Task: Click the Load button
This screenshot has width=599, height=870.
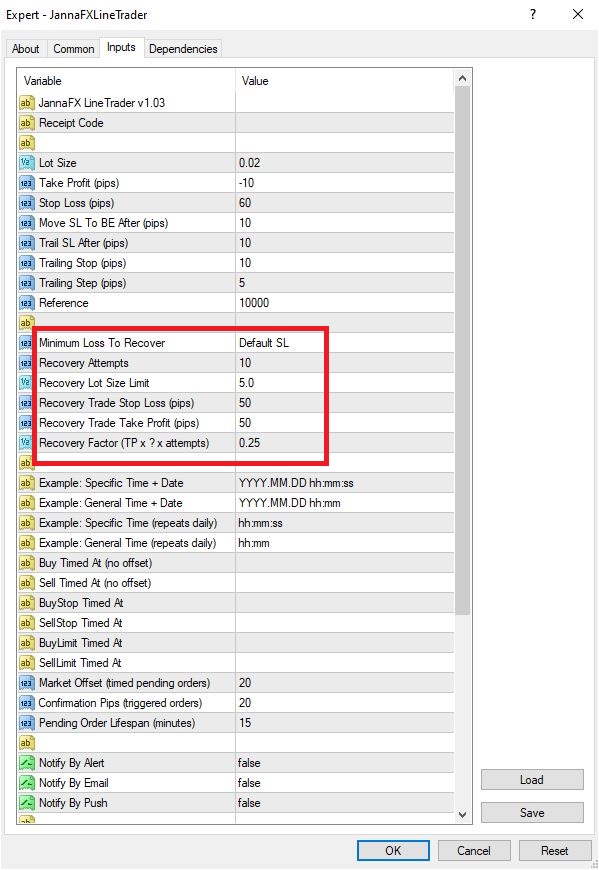Action: 532,780
